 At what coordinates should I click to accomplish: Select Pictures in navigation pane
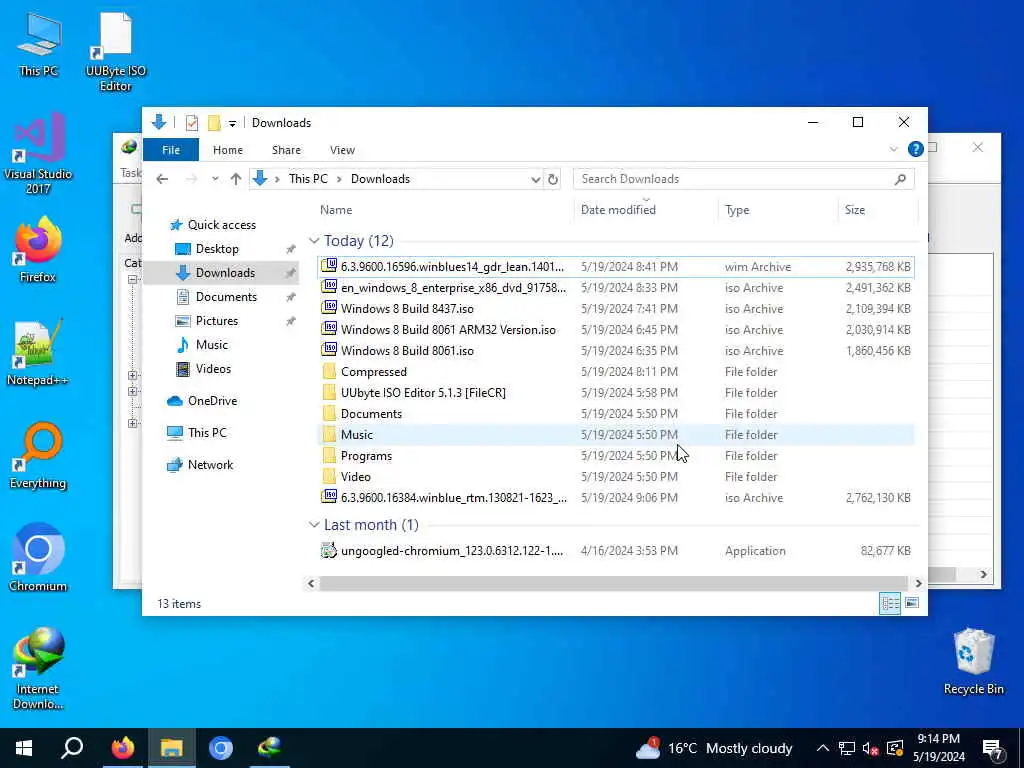pyautogui.click(x=217, y=321)
